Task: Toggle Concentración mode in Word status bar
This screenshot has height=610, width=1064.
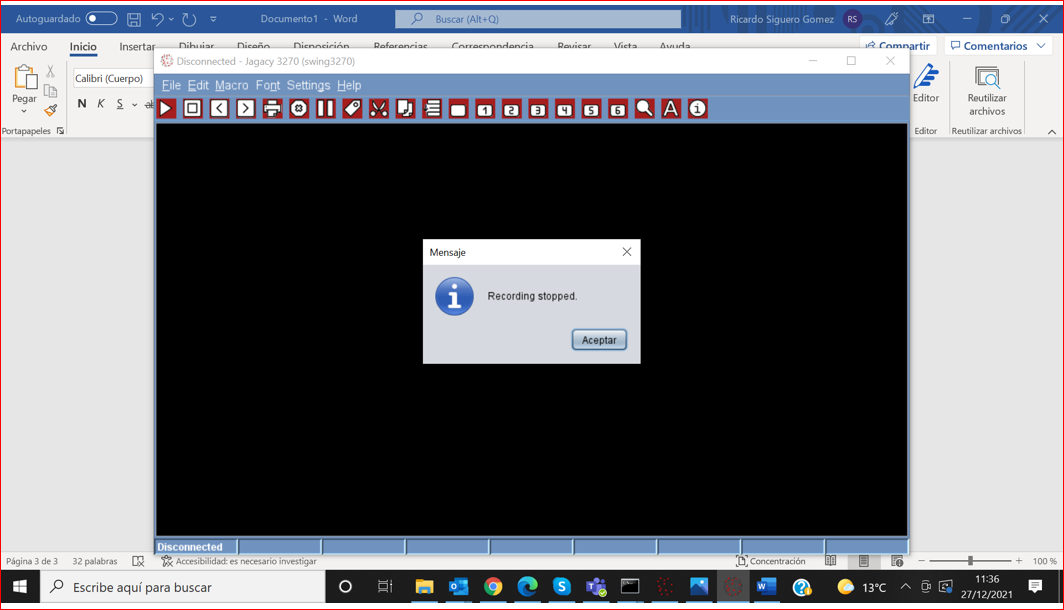Action: 770,561
